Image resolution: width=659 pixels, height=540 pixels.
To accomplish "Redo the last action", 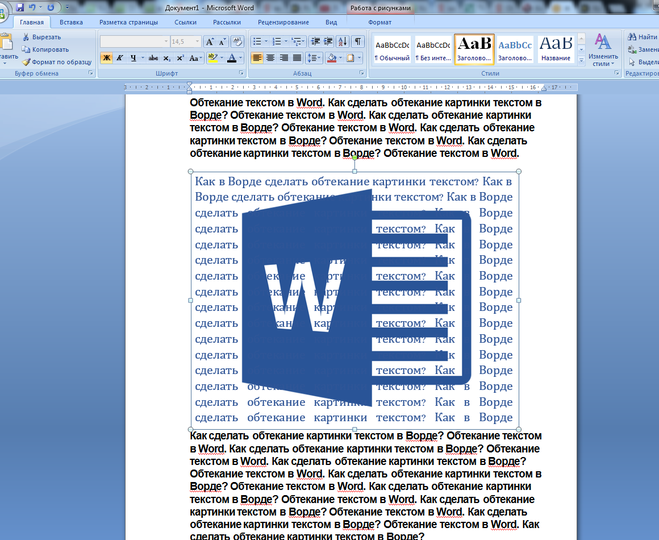I will (x=50, y=8).
